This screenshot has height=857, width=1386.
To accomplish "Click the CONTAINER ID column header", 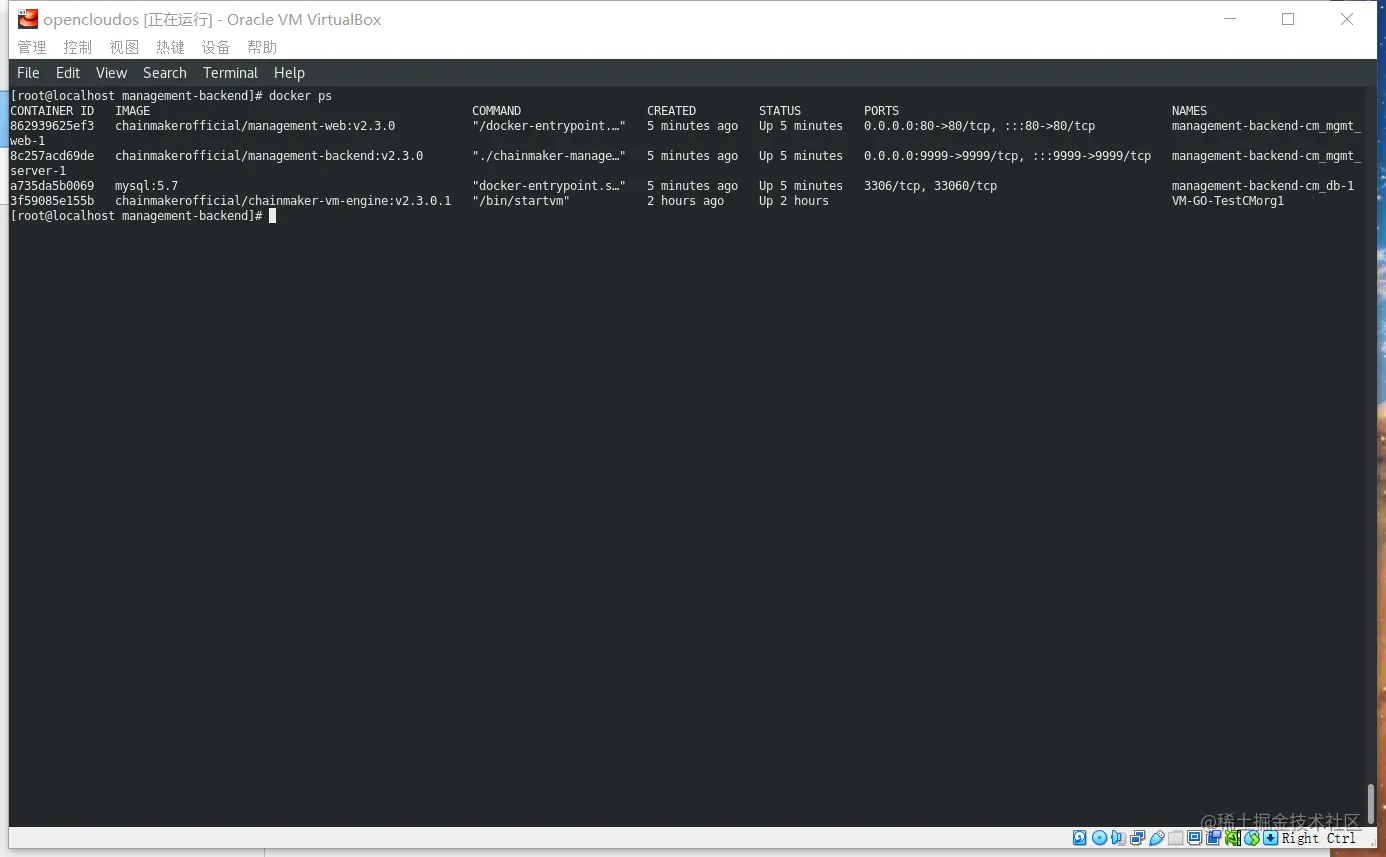I will point(52,111).
